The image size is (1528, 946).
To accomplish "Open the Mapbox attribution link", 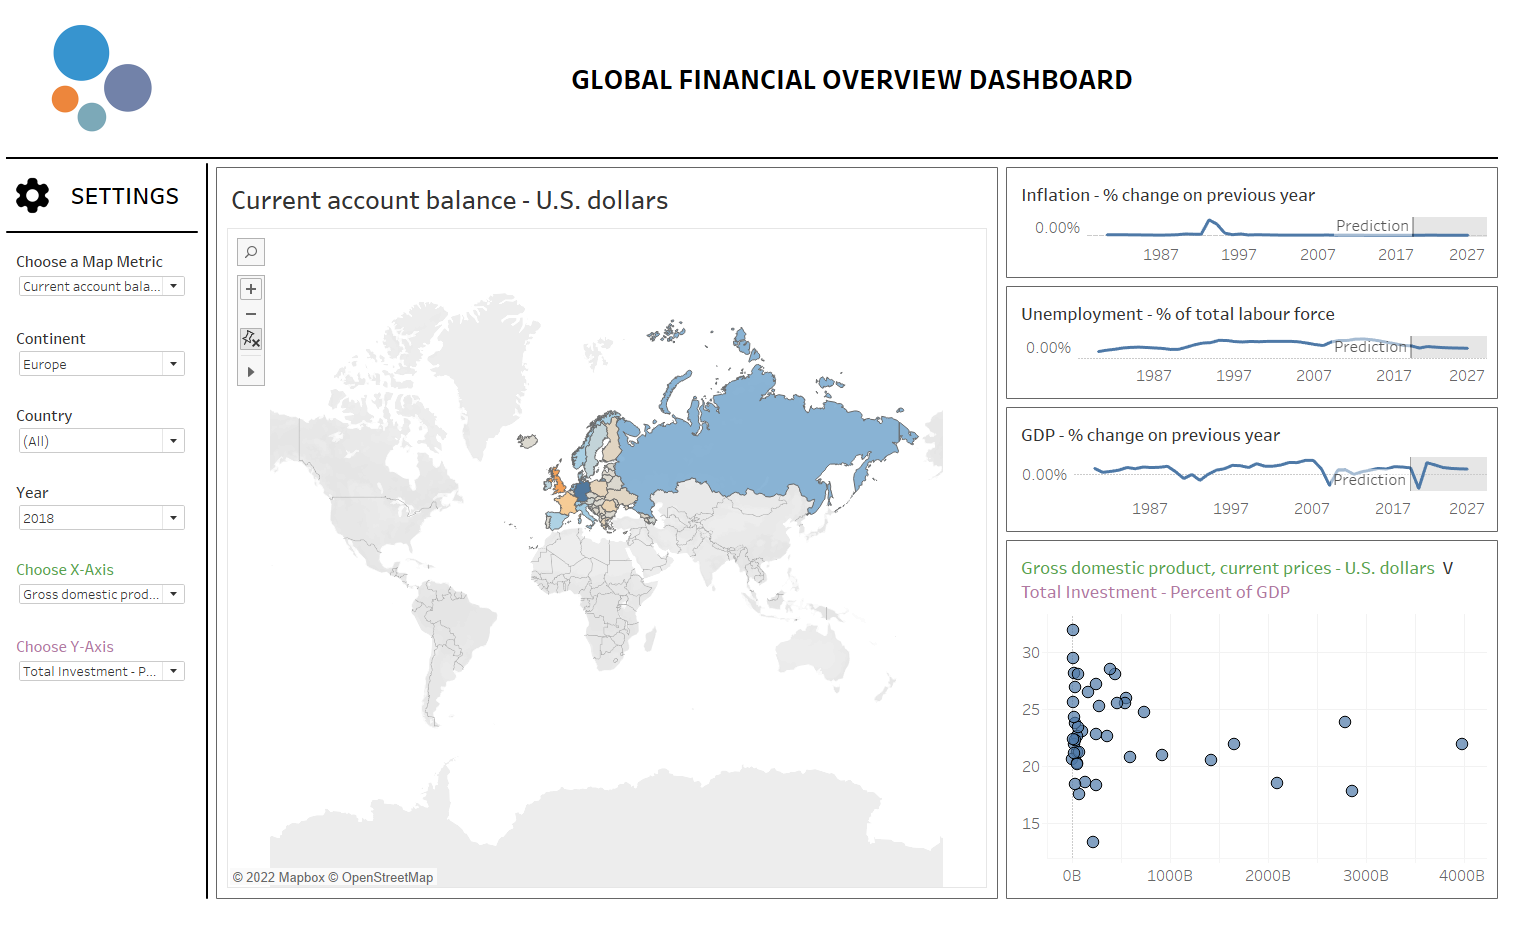I will pyautogui.click(x=279, y=877).
